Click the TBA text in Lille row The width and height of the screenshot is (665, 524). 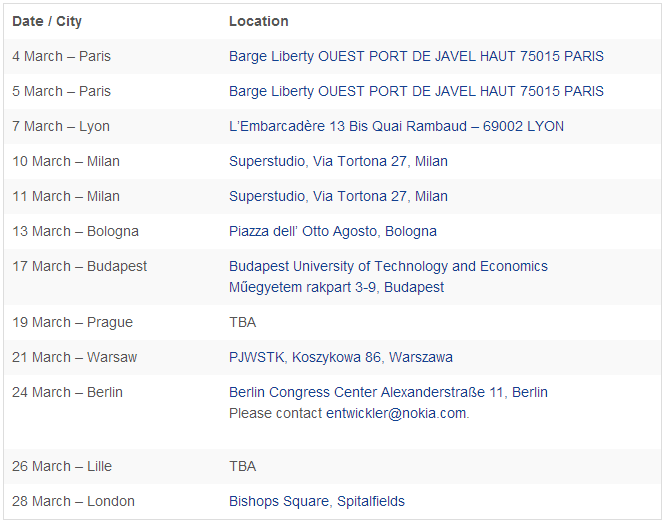[x=243, y=466]
